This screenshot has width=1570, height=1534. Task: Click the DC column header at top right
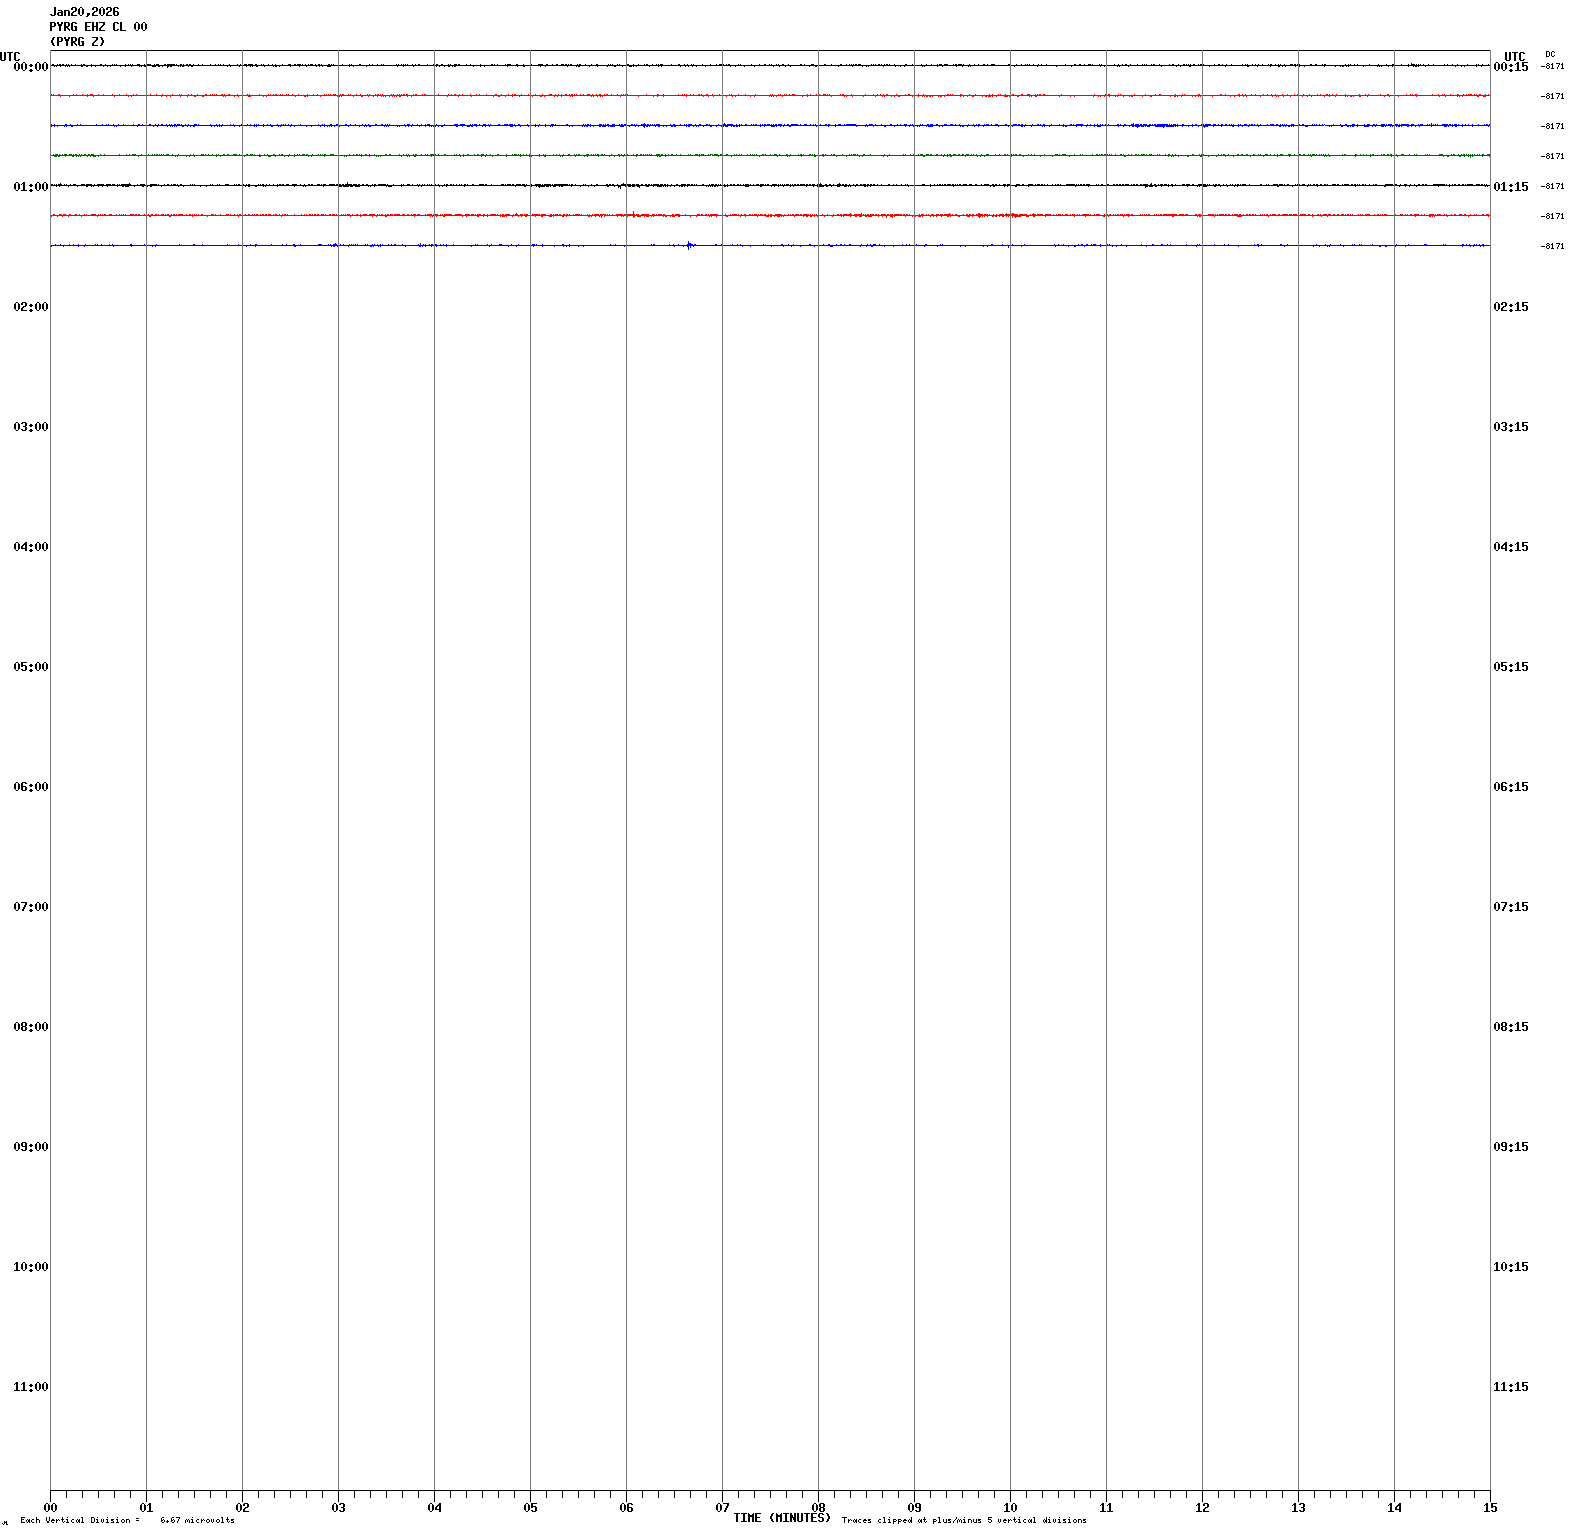pyautogui.click(x=1550, y=54)
